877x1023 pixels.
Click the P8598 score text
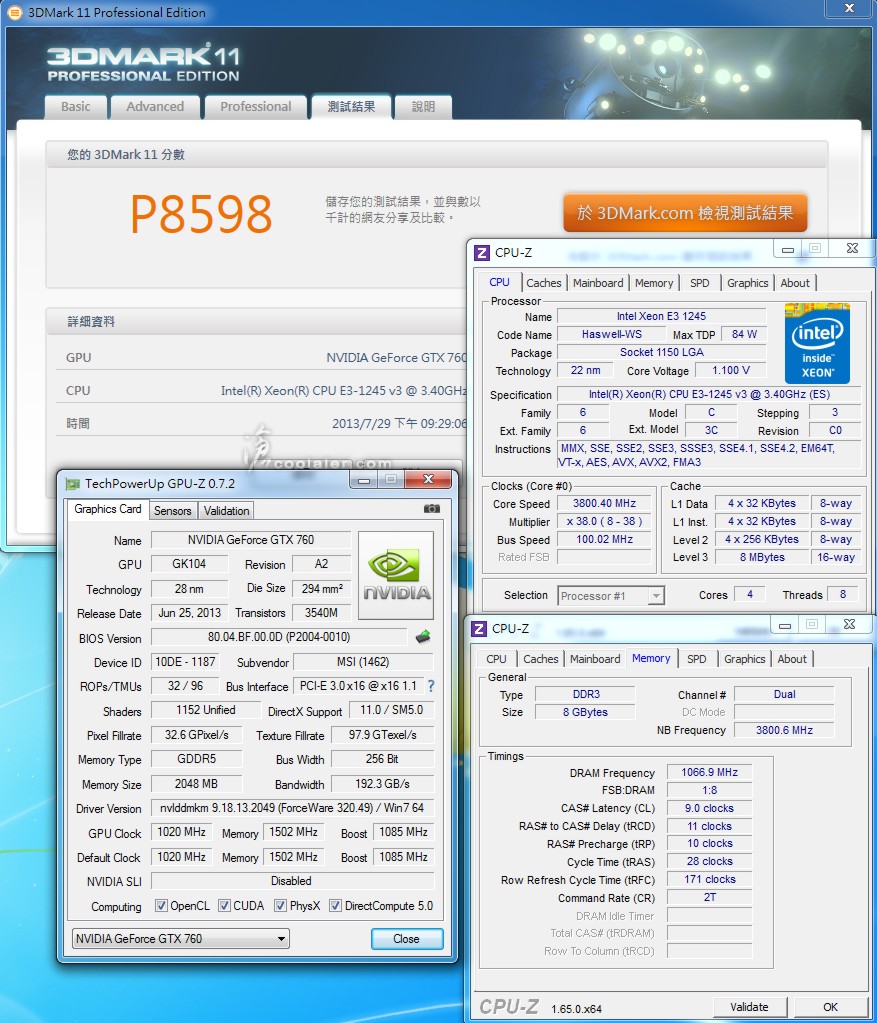click(201, 214)
